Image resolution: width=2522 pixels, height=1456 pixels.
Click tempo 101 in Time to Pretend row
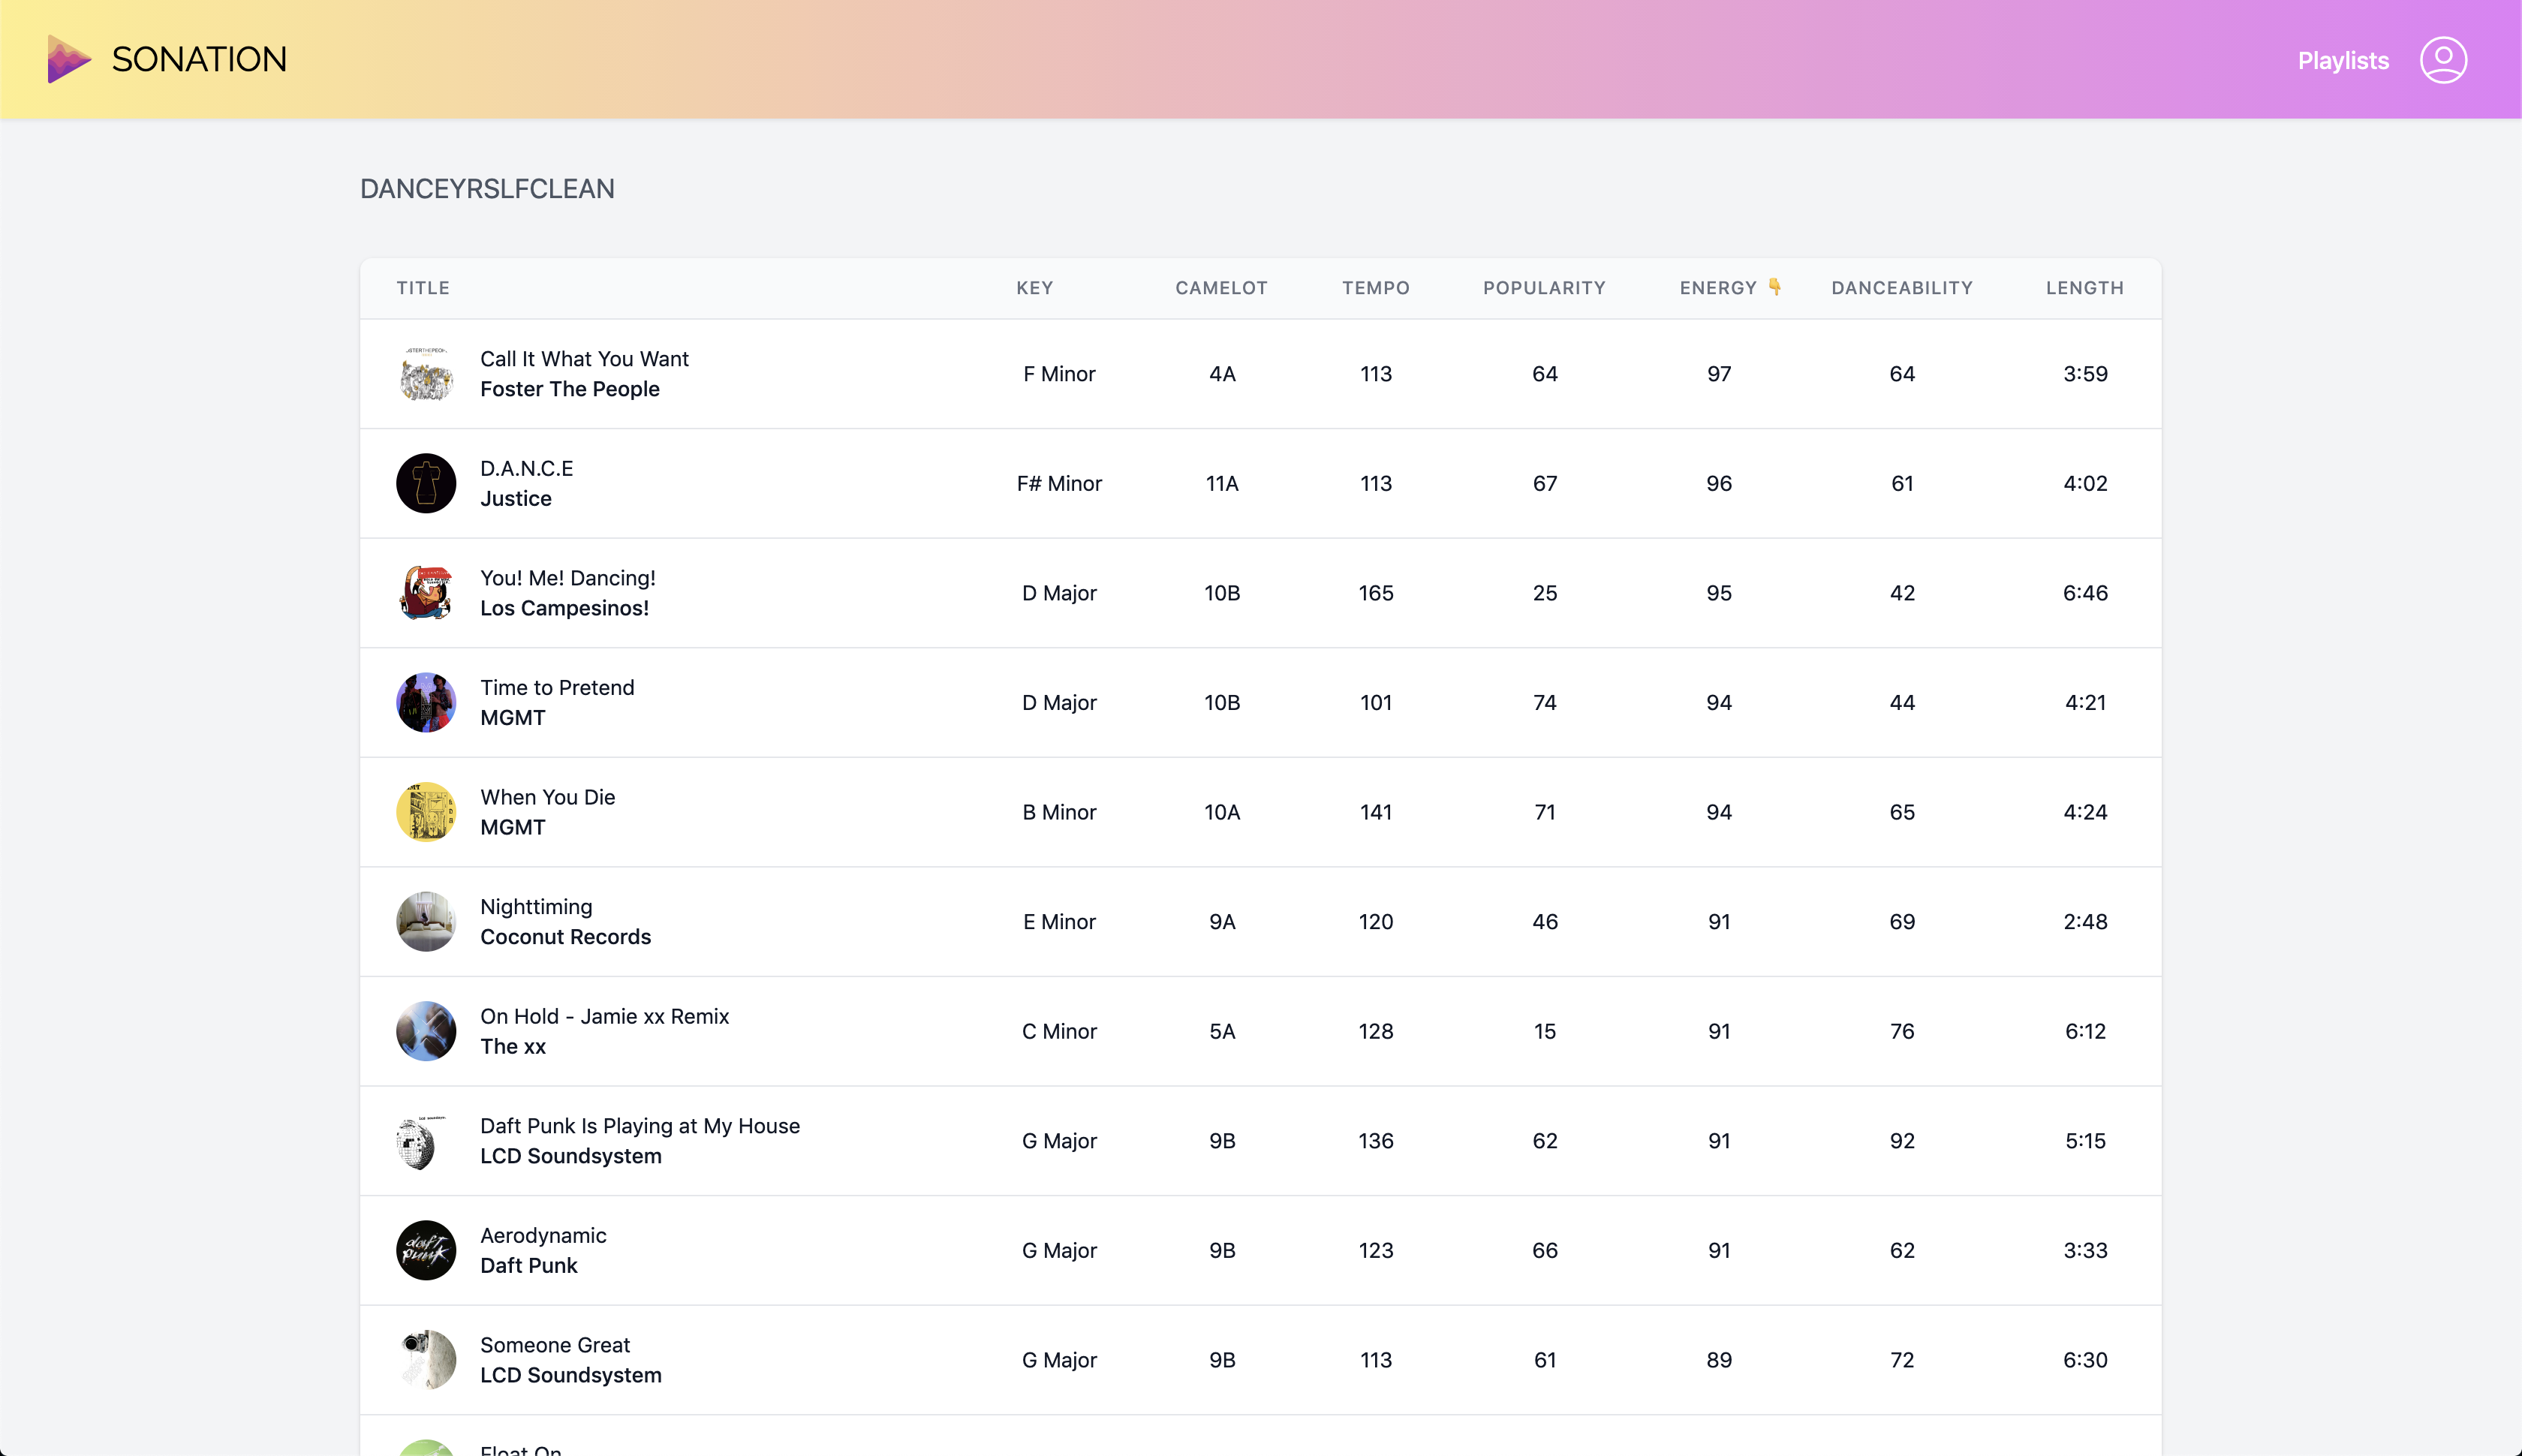click(x=1375, y=702)
